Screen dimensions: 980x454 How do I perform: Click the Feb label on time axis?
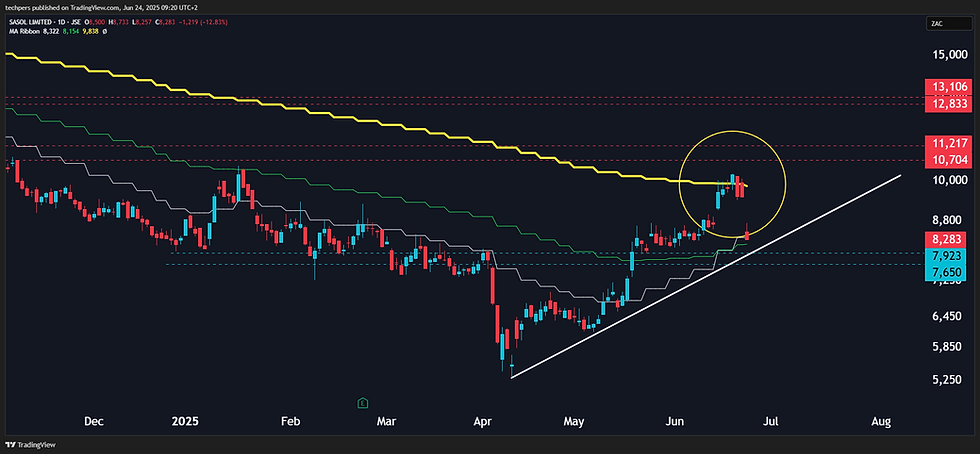291,422
